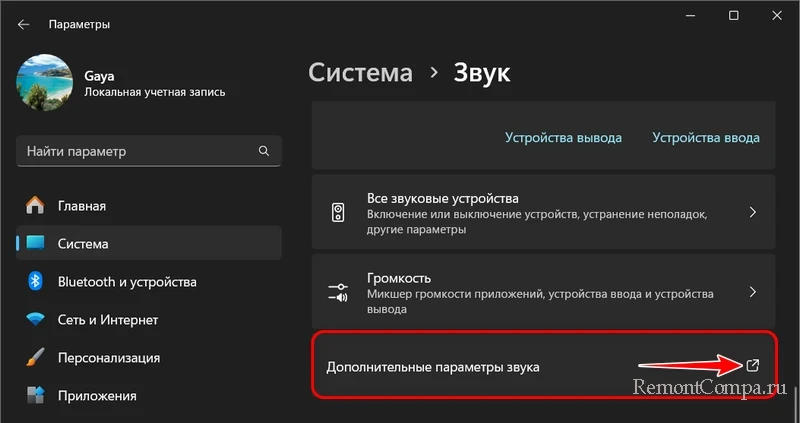Click the Wi-Fi icon in sidebar

click(x=35, y=320)
